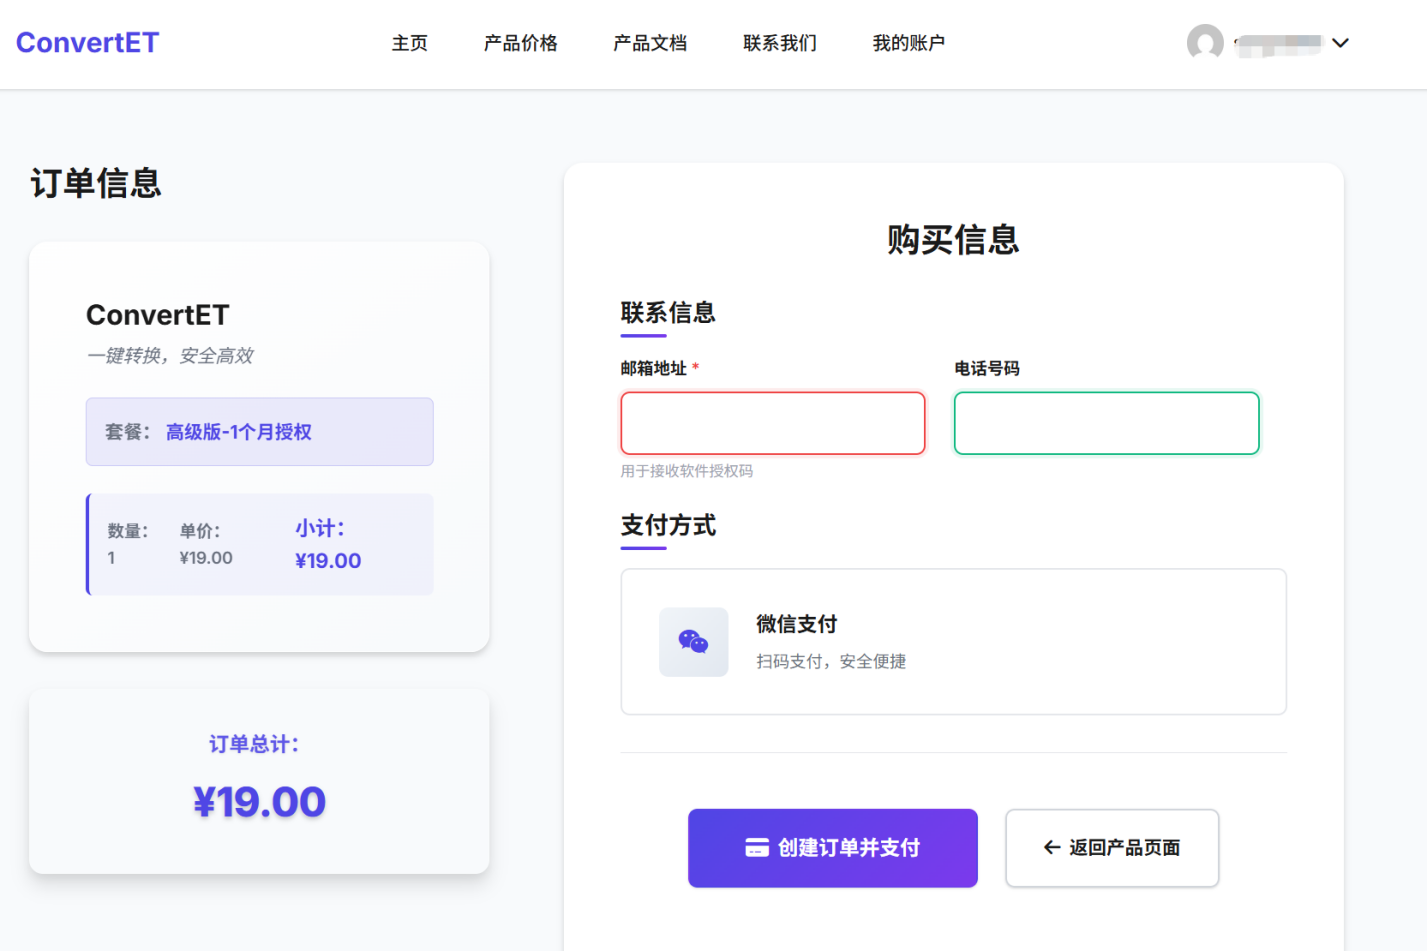This screenshot has height=951, width=1427.
Task: Click the ¥19.00 order total amount
Action: click(259, 802)
